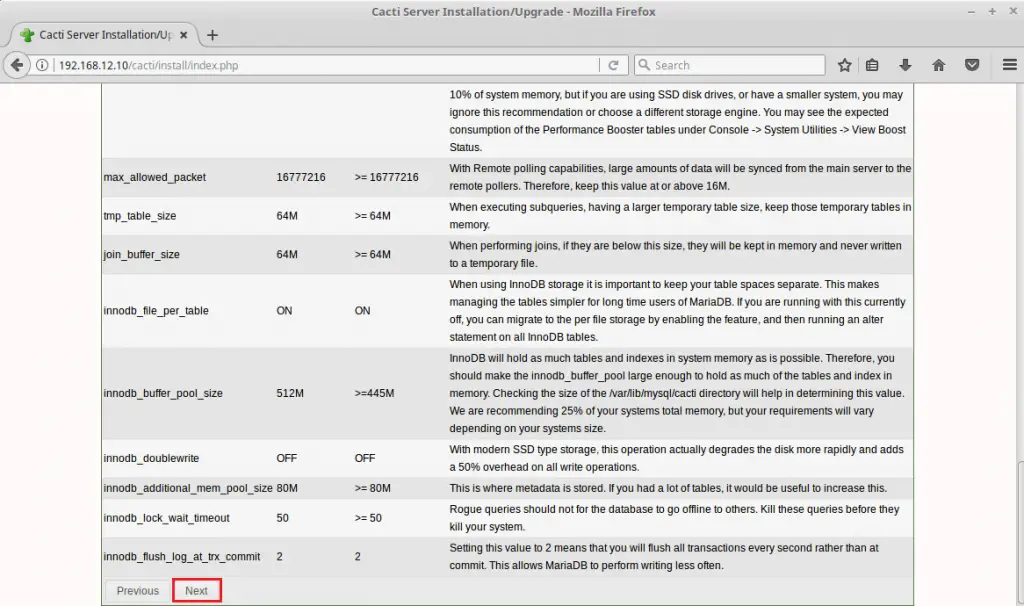Click the Search box in the toolbar

[729, 65]
